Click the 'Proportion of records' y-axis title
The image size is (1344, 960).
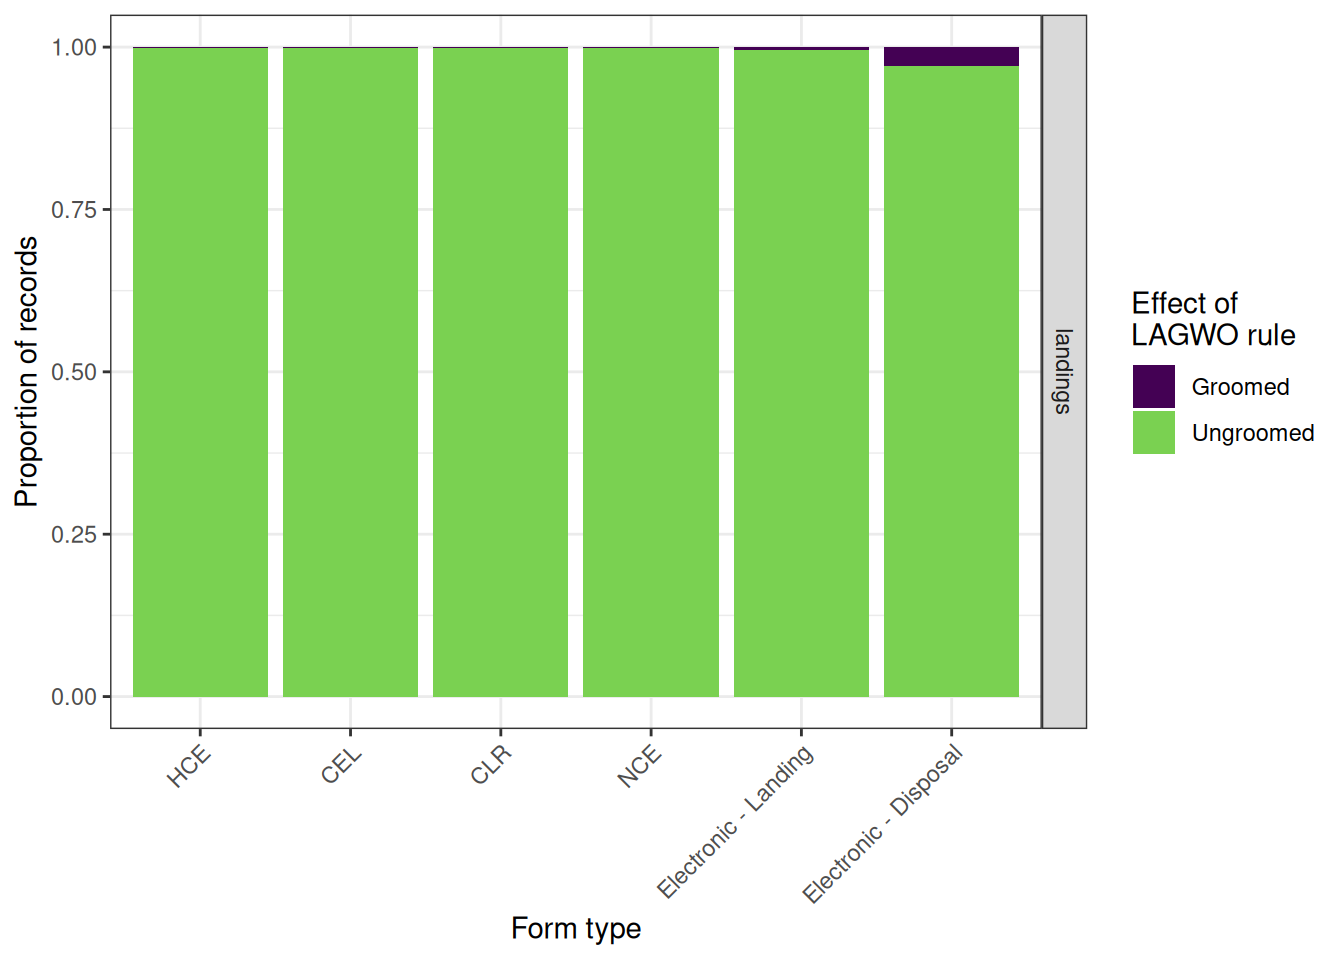click(x=26, y=372)
